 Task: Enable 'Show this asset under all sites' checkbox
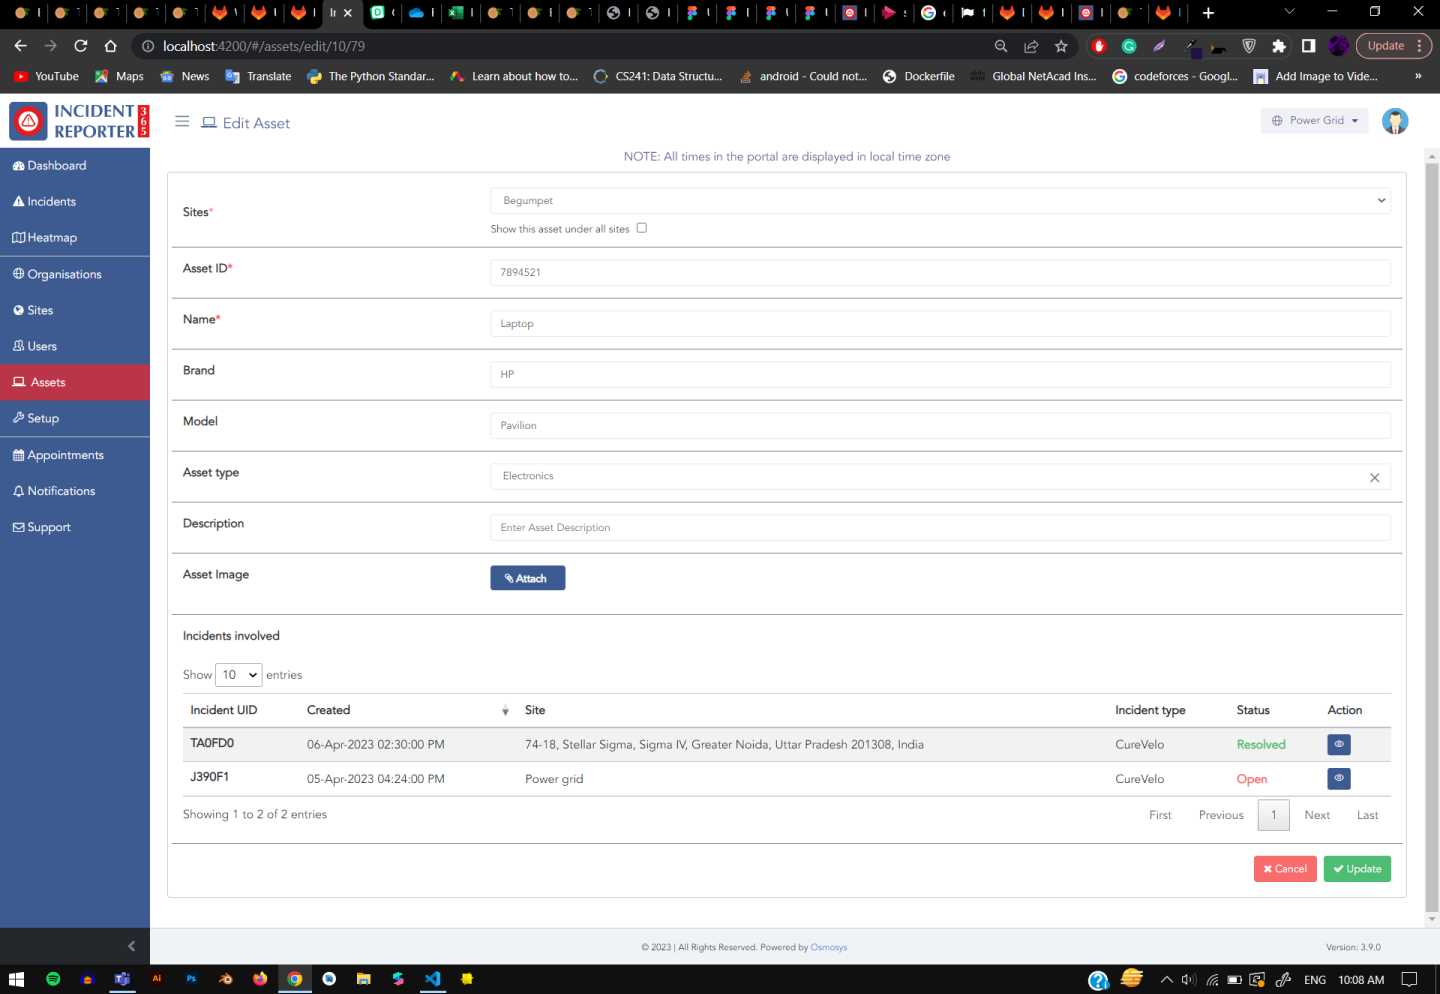click(x=642, y=228)
